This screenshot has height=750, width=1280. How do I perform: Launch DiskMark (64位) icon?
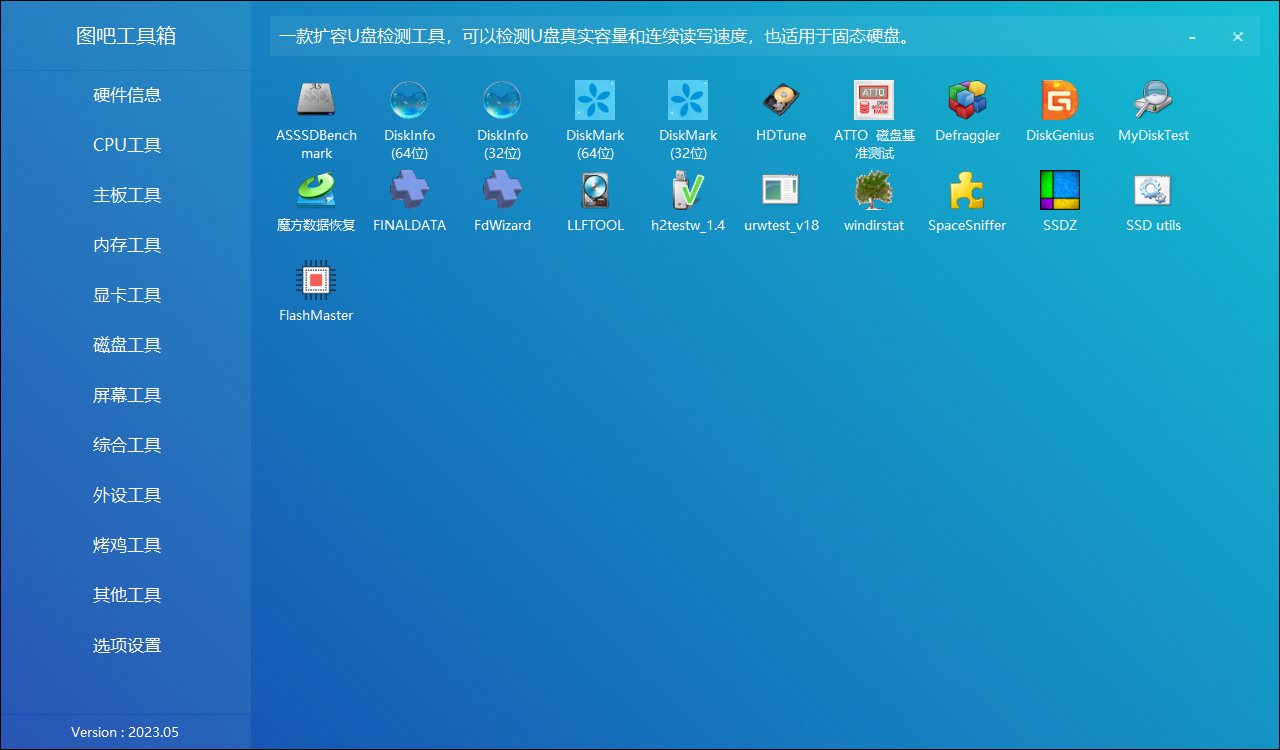tap(595, 100)
